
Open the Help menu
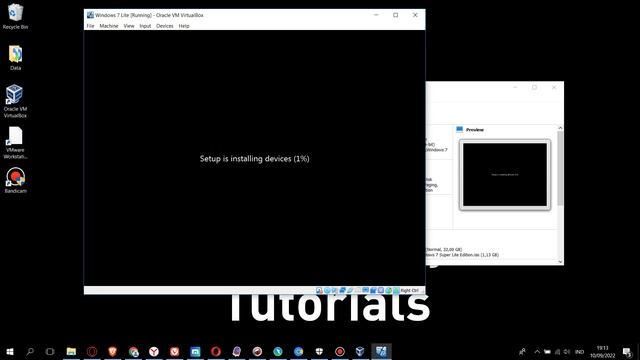point(184,26)
